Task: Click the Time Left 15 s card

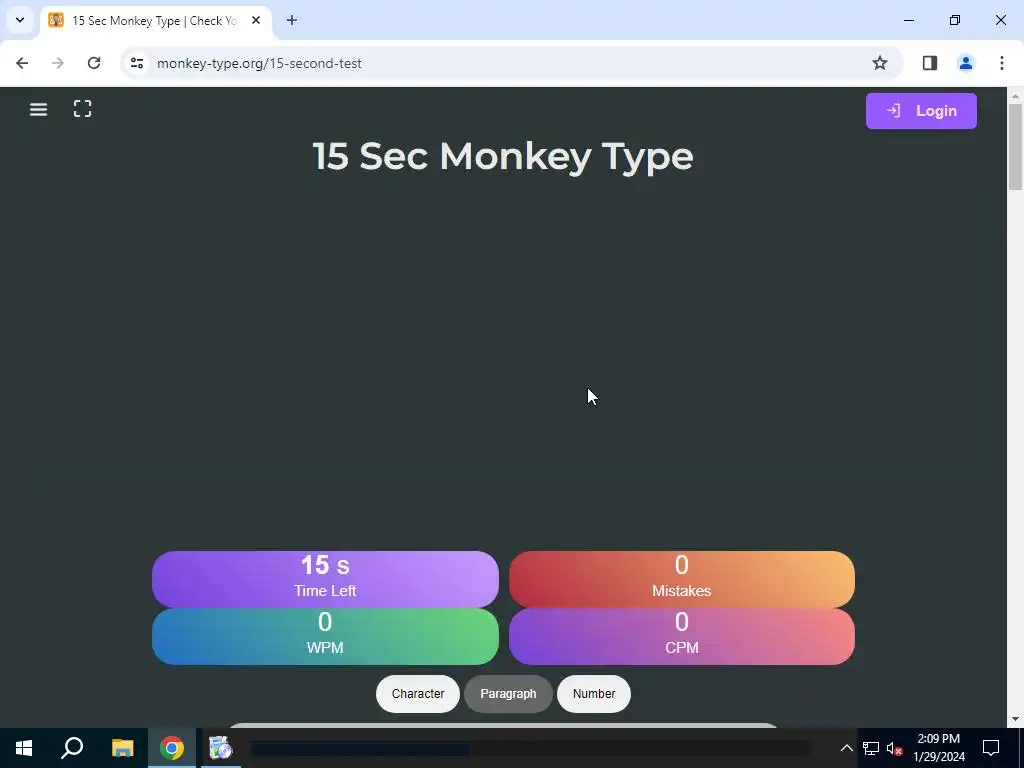Action: (x=325, y=579)
